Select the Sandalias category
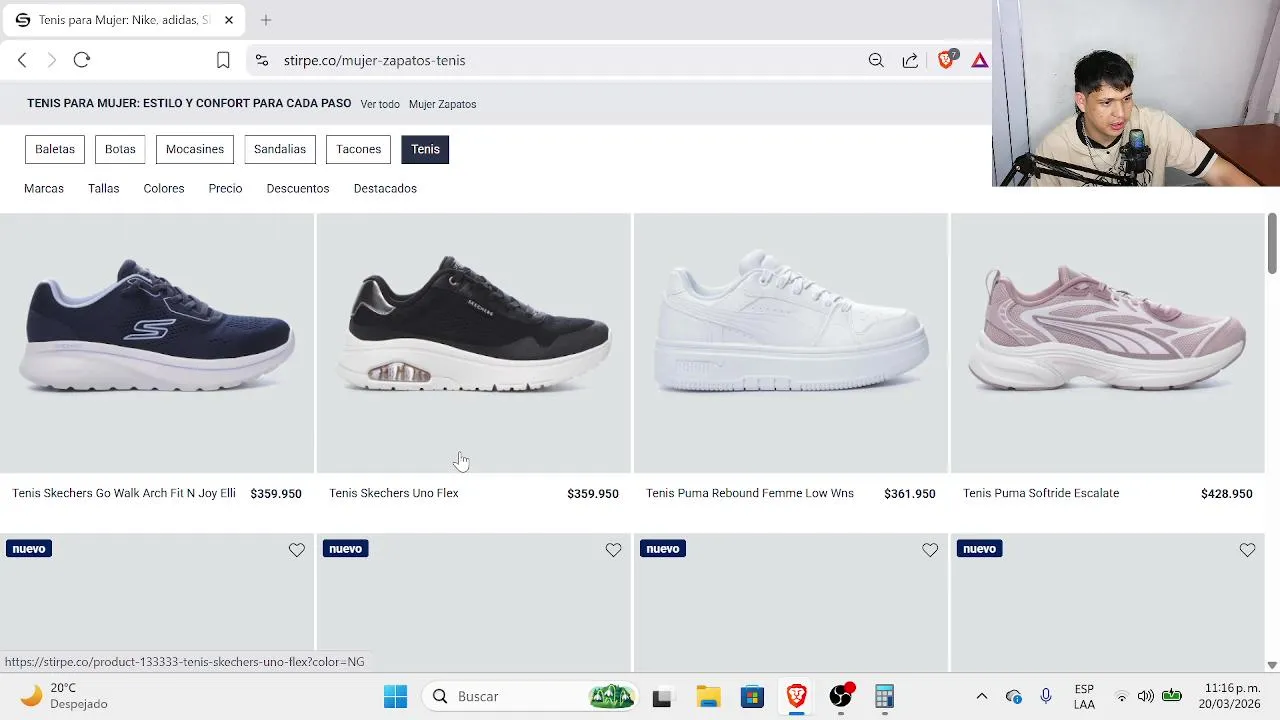 (280, 149)
